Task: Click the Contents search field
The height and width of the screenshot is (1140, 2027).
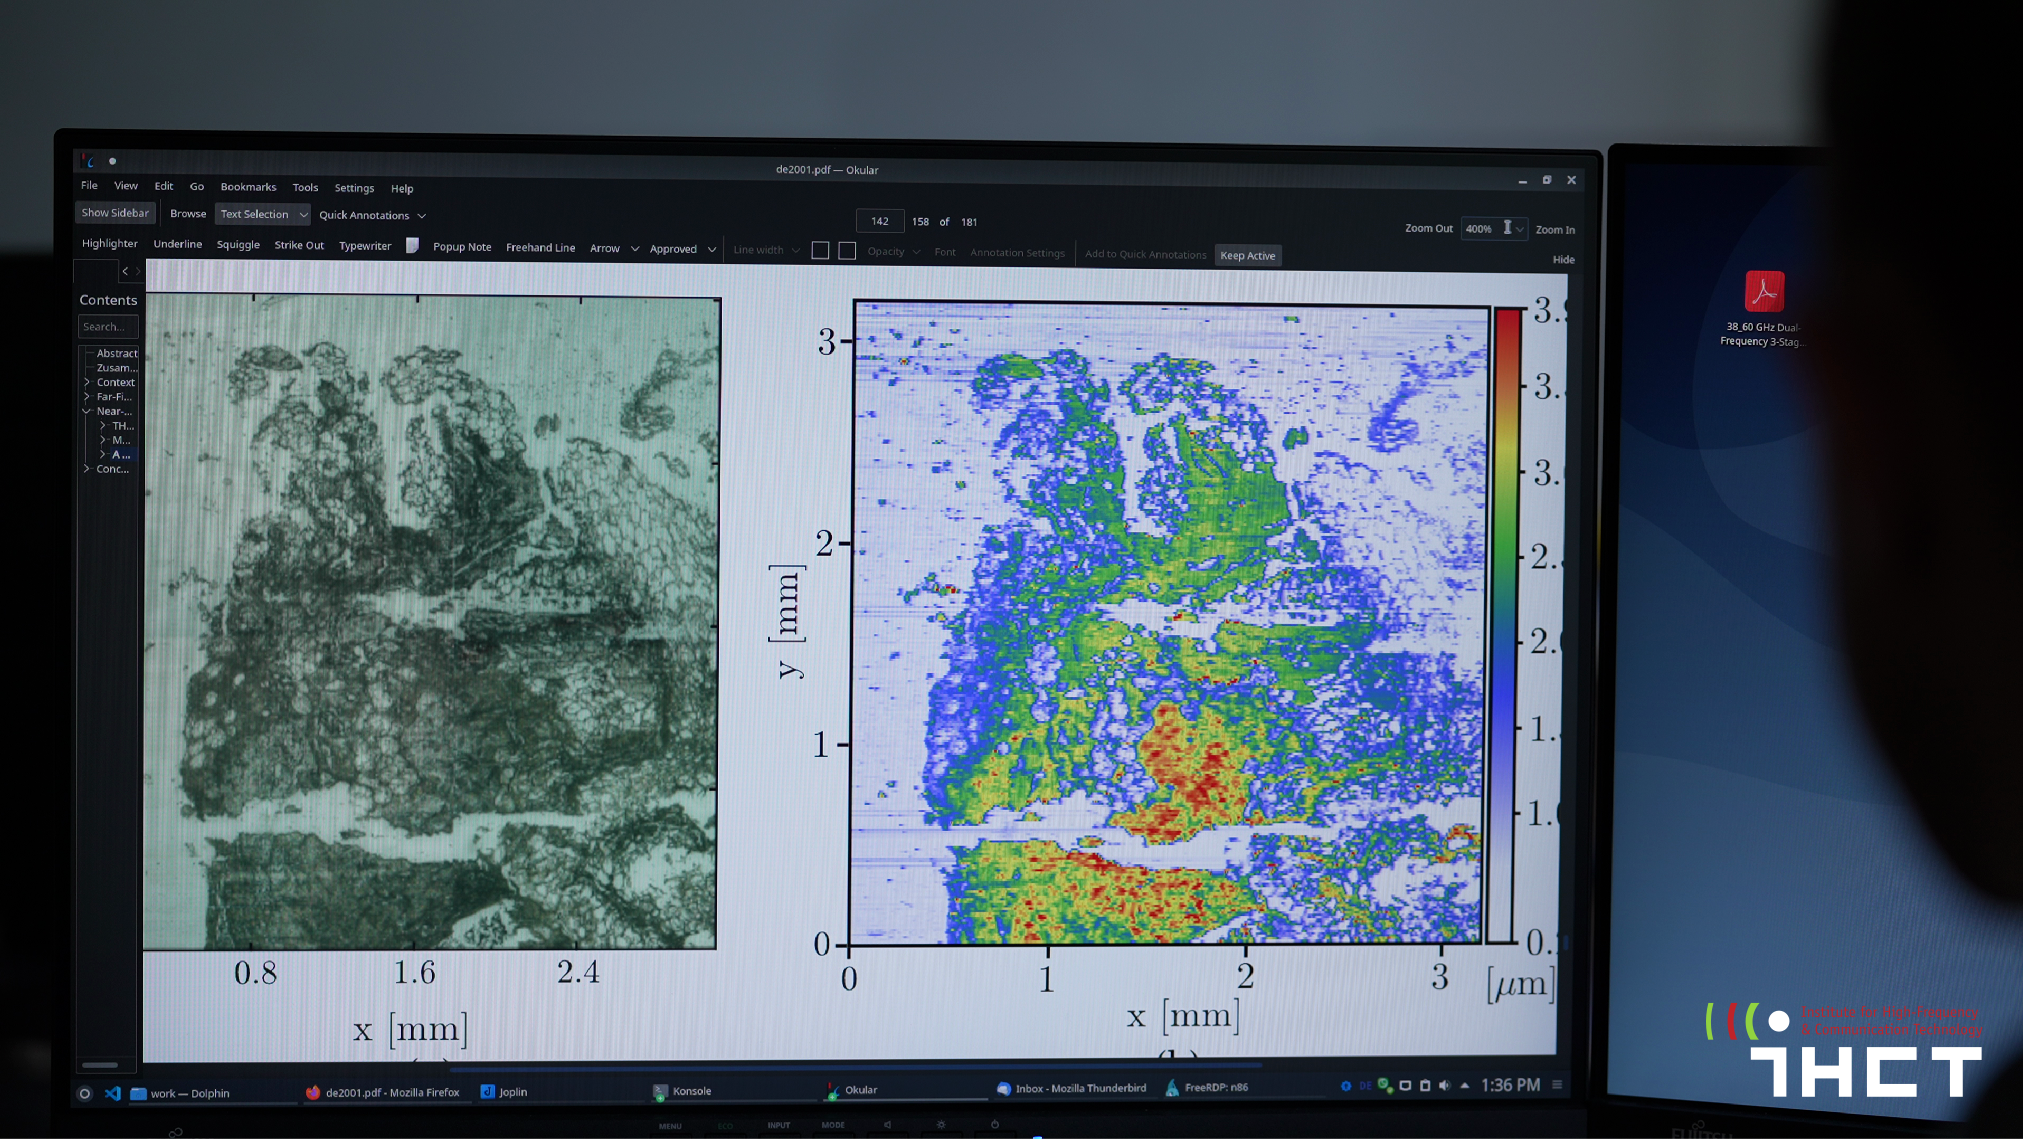Action: [108, 327]
